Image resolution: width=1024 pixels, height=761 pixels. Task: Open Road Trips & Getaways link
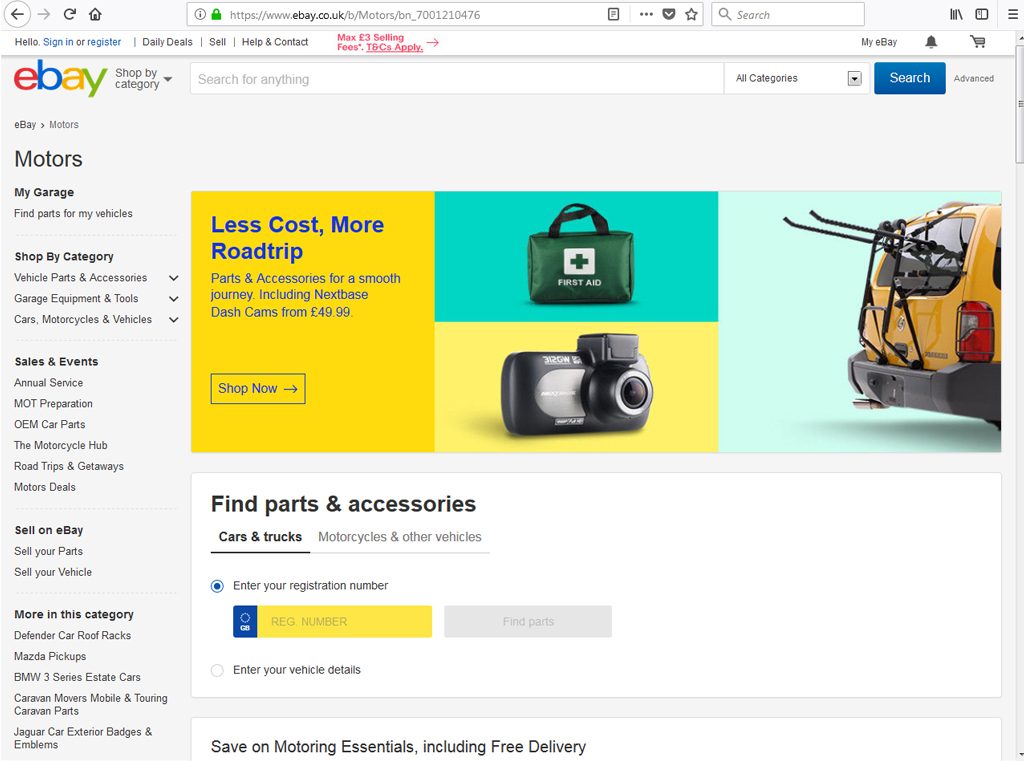(x=69, y=466)
